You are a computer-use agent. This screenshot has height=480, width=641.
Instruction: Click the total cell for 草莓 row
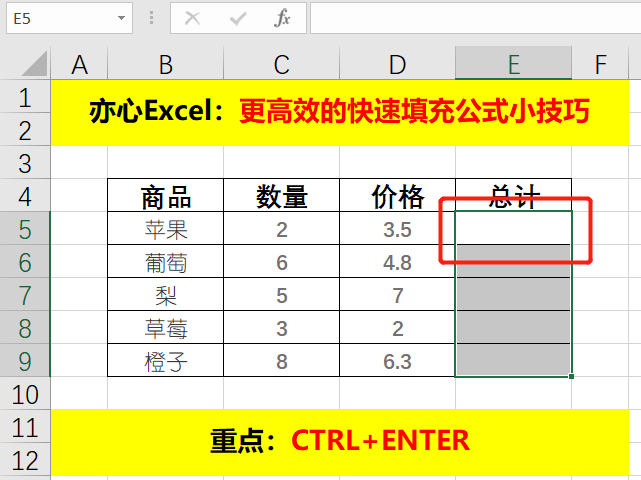coord(513,327)
